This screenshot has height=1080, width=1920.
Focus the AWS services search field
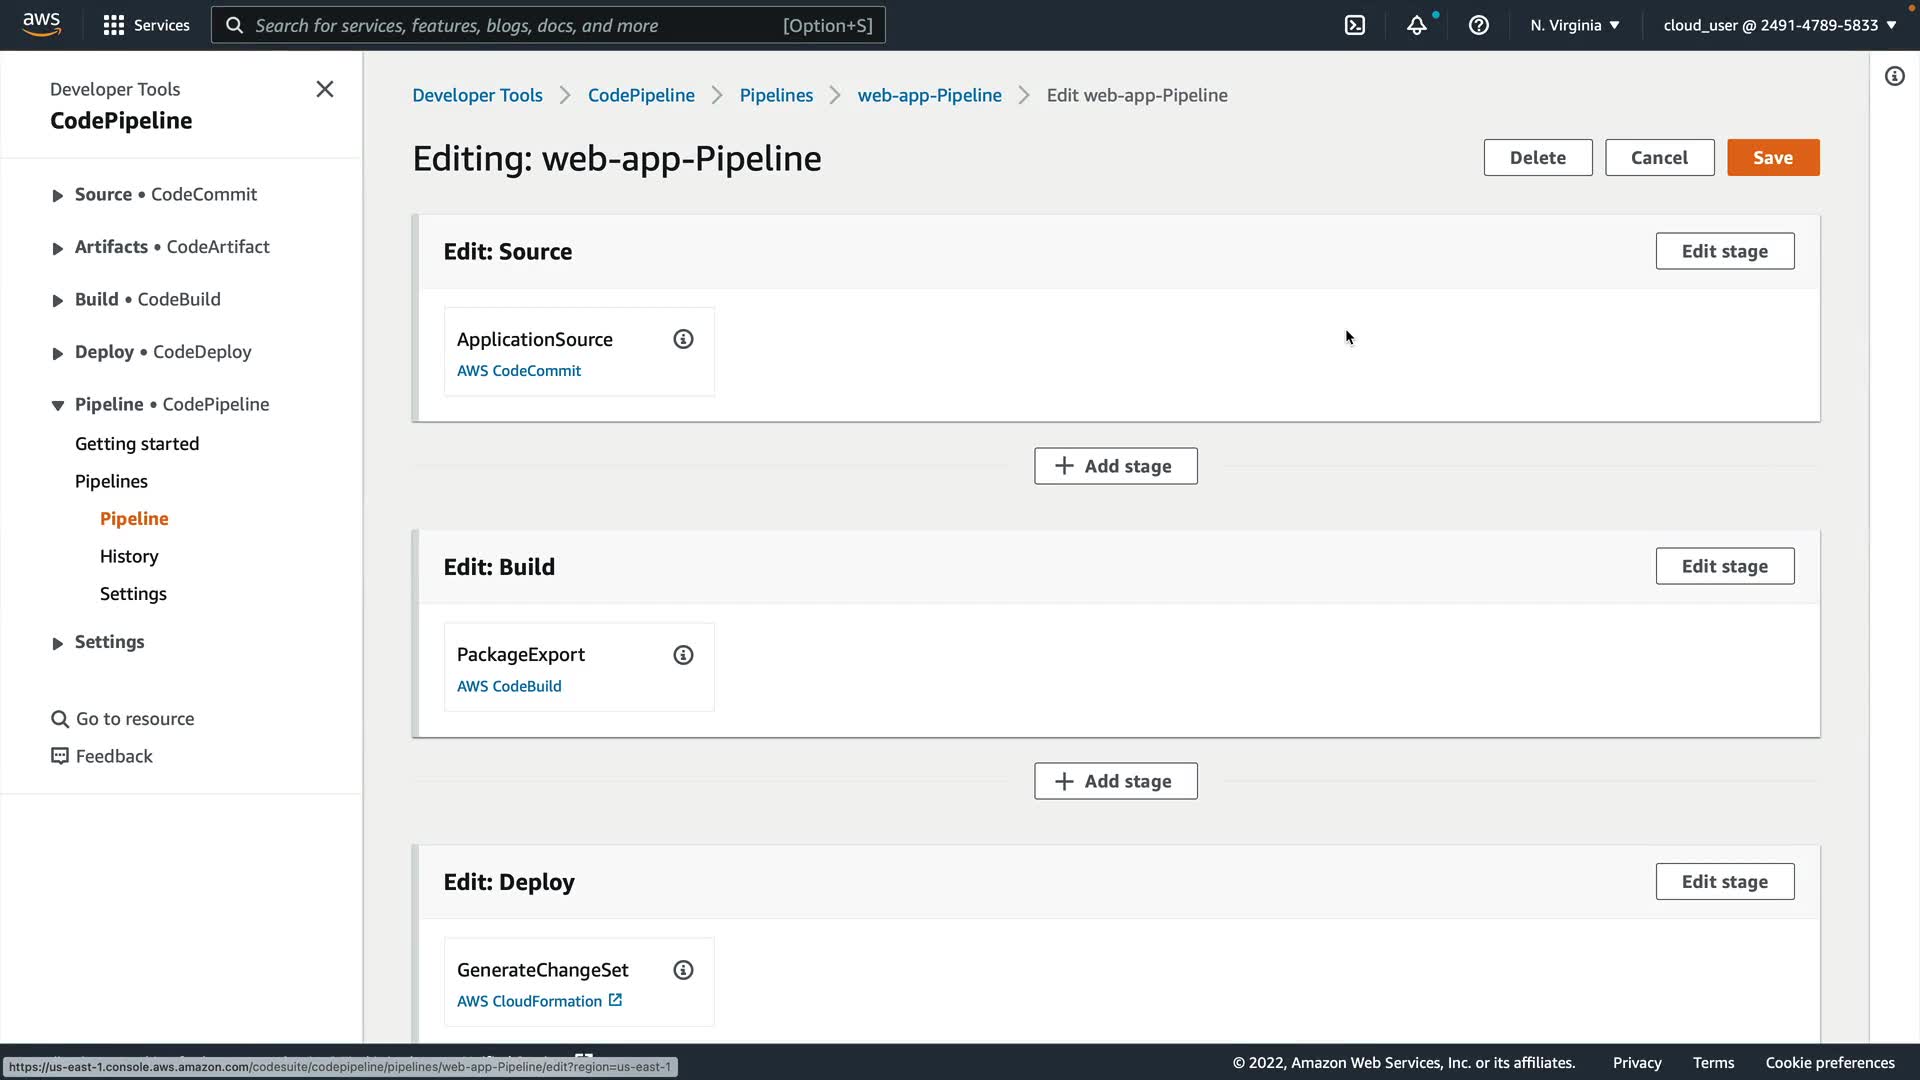tap(520, 25)
